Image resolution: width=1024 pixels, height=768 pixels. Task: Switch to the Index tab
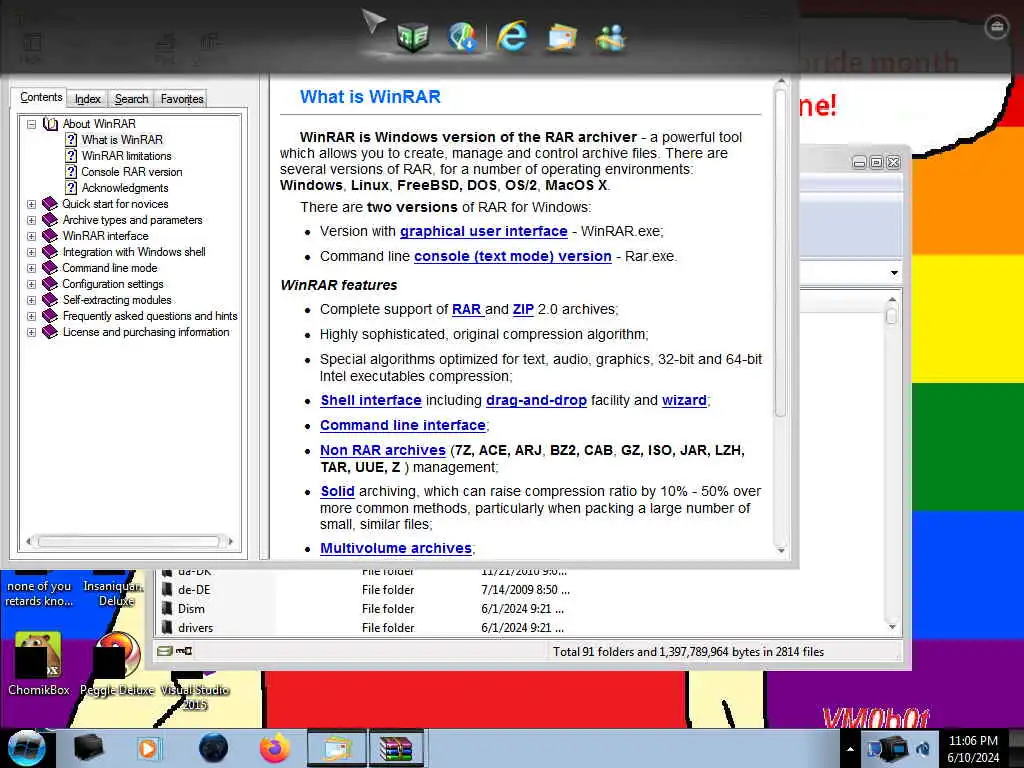(x=88, y=99)
